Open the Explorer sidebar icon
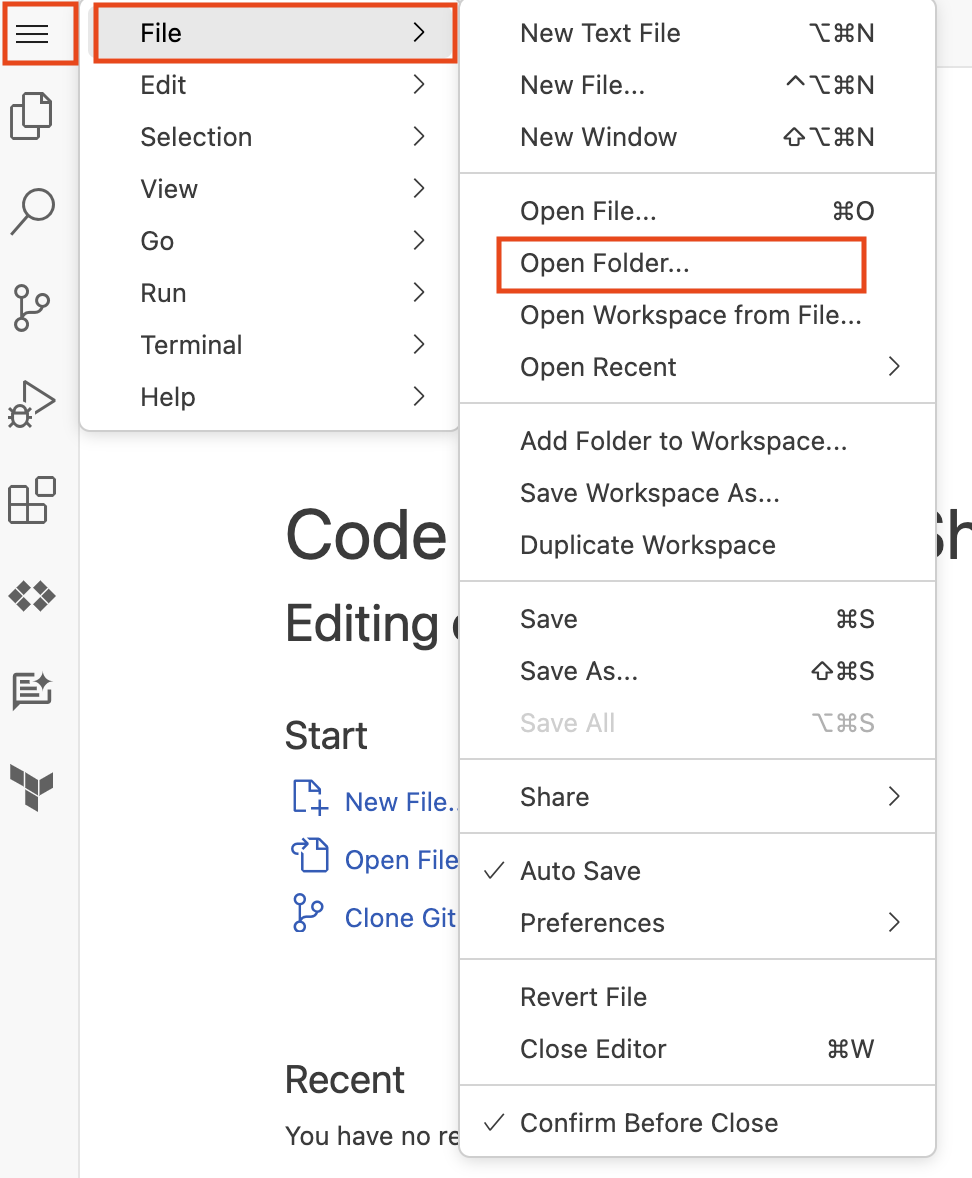The height and width of the screenshot is (1178, 972). tap(32, 116)
